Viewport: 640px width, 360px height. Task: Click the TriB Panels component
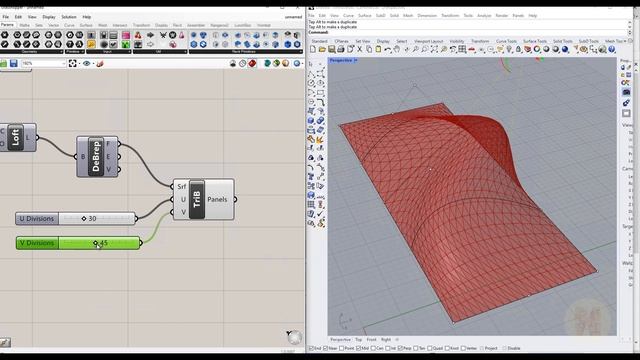204,199
